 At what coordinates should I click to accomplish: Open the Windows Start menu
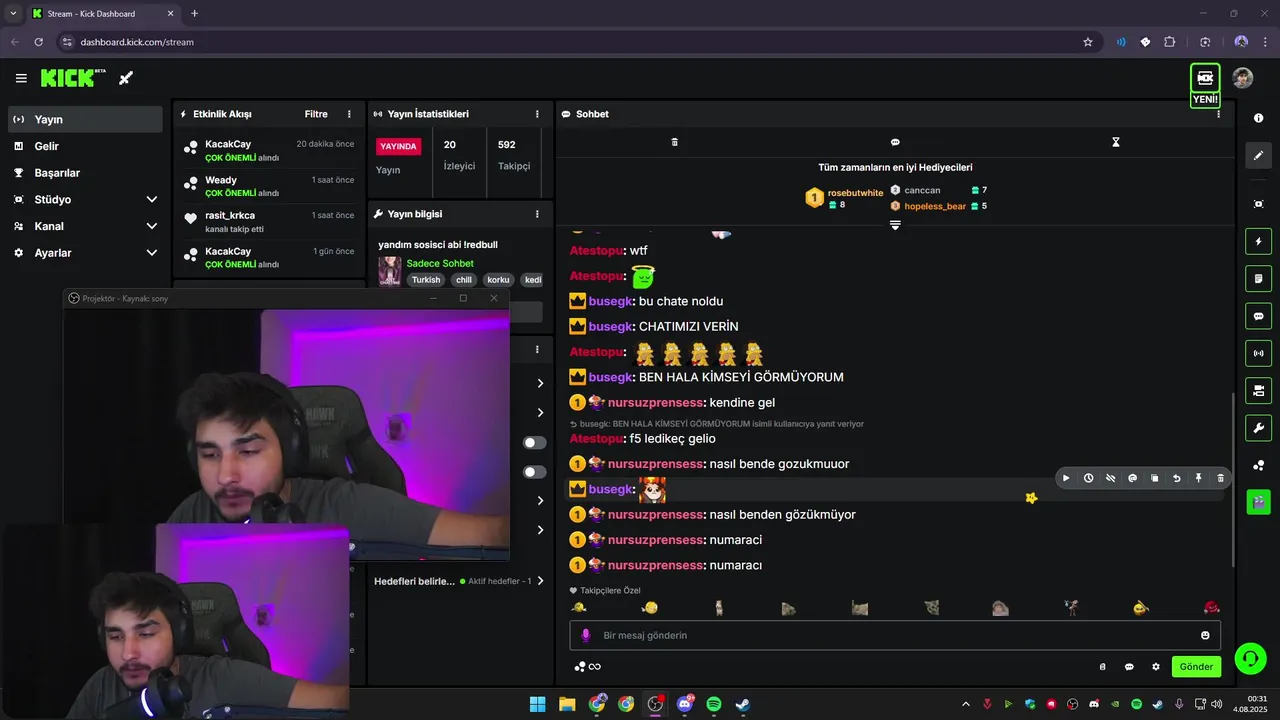click(538, 704)
